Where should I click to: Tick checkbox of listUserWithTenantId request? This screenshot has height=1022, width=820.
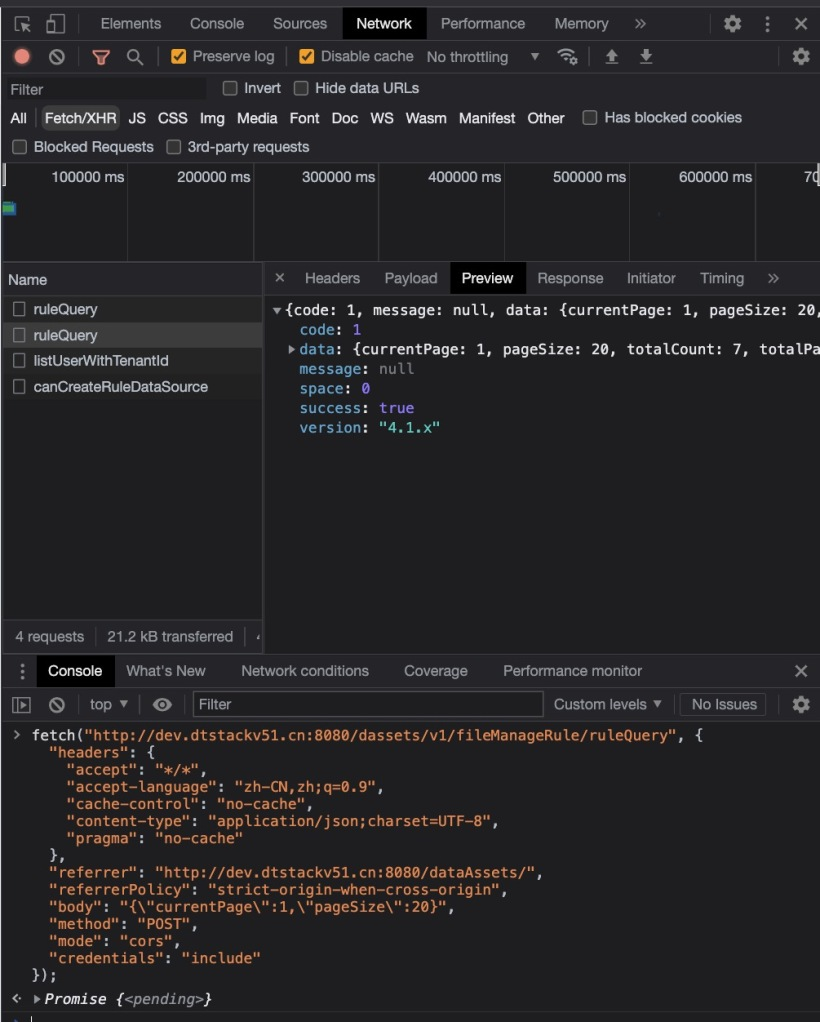tap(20, 360)
